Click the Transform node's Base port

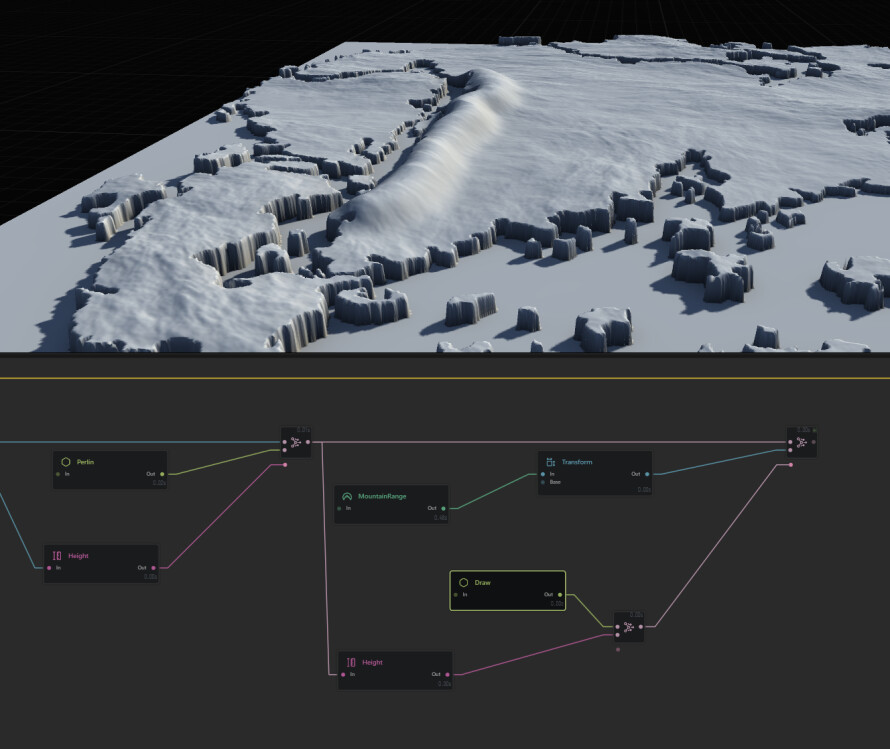pyautogui.click(x=543, y=482)
